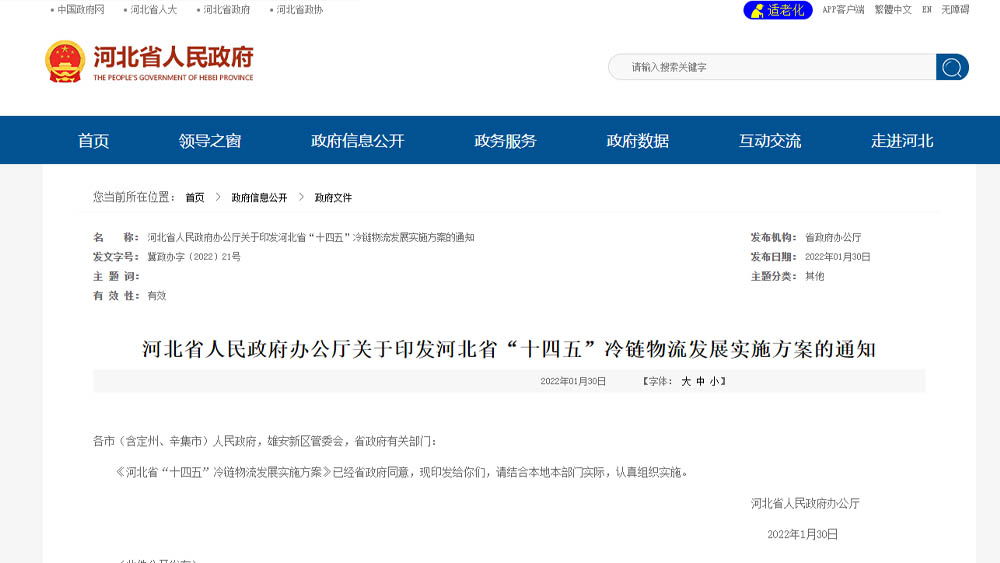Go to 首页 in the navigation bar

pos(93,141)
